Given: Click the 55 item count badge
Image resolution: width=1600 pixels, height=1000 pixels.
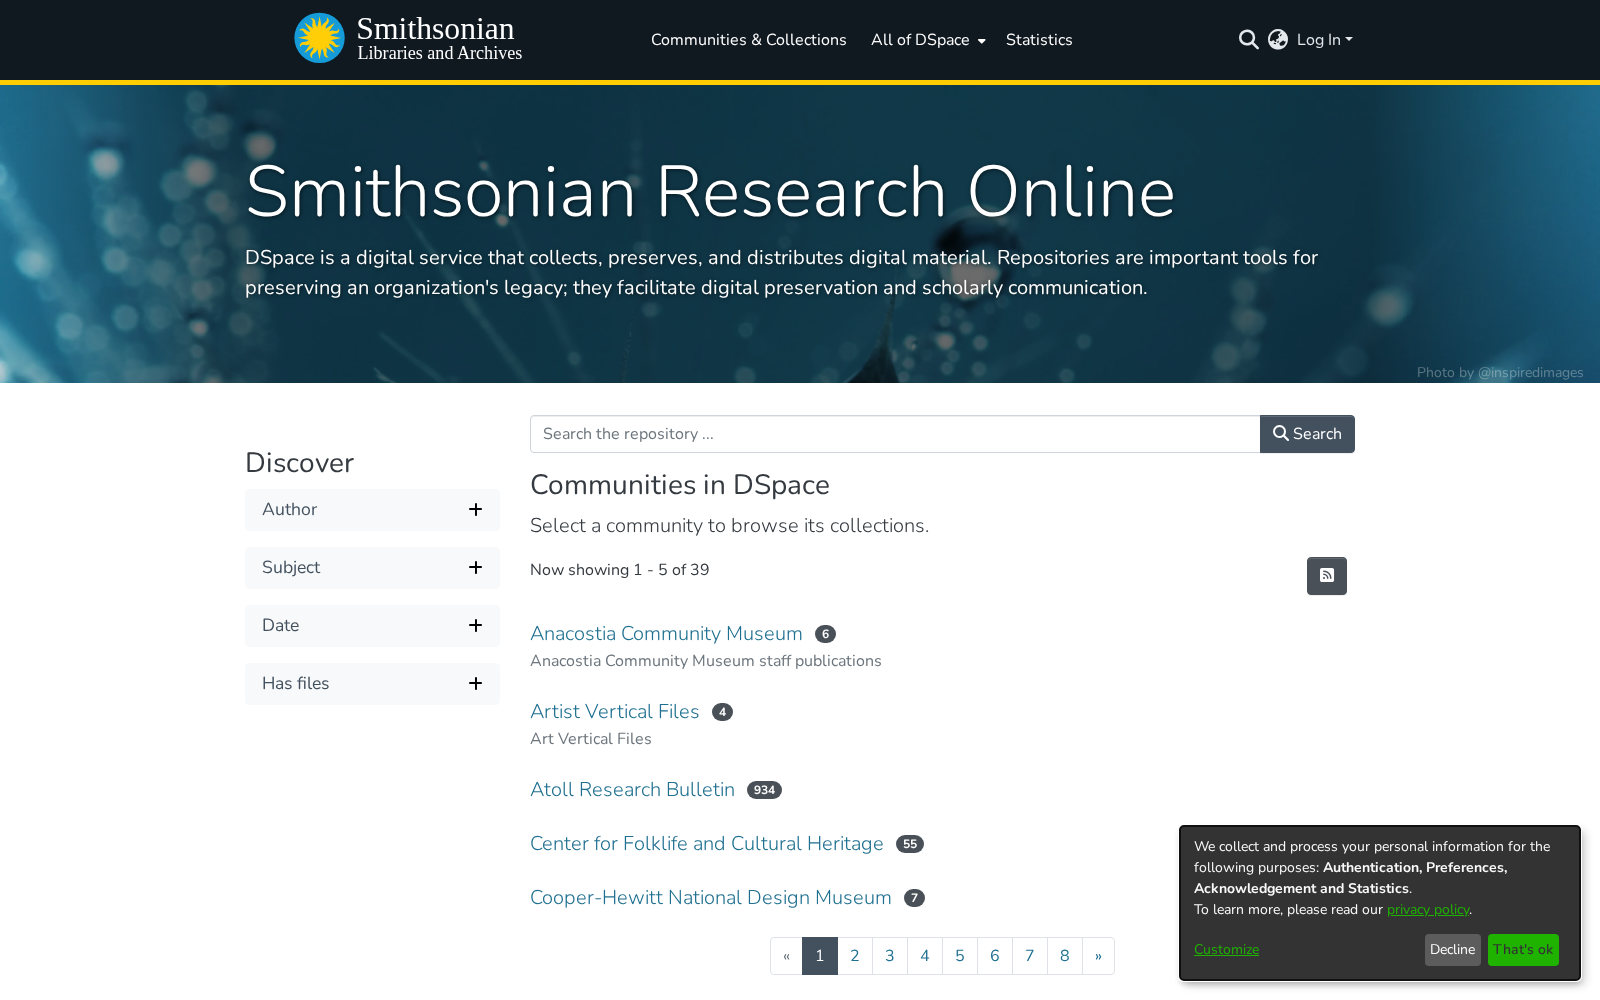Looking at the screenshot, I should tap(910, 844).
